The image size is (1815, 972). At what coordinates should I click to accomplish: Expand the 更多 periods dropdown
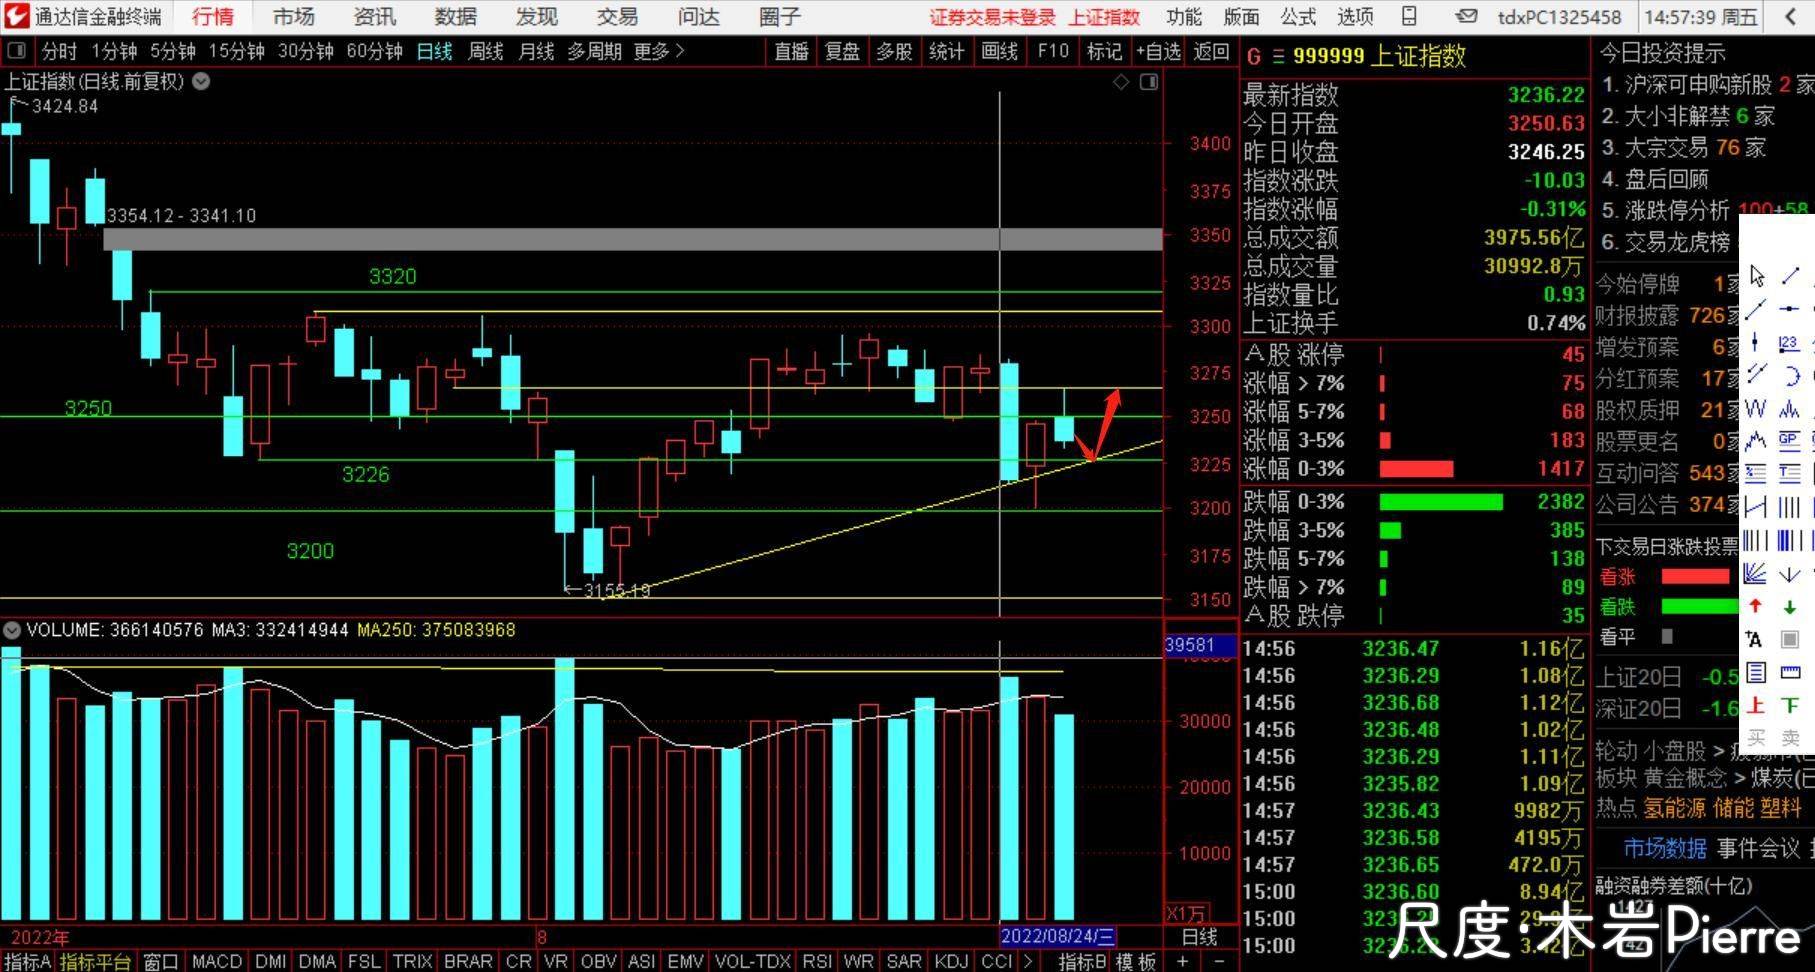[x=658, y=51]
